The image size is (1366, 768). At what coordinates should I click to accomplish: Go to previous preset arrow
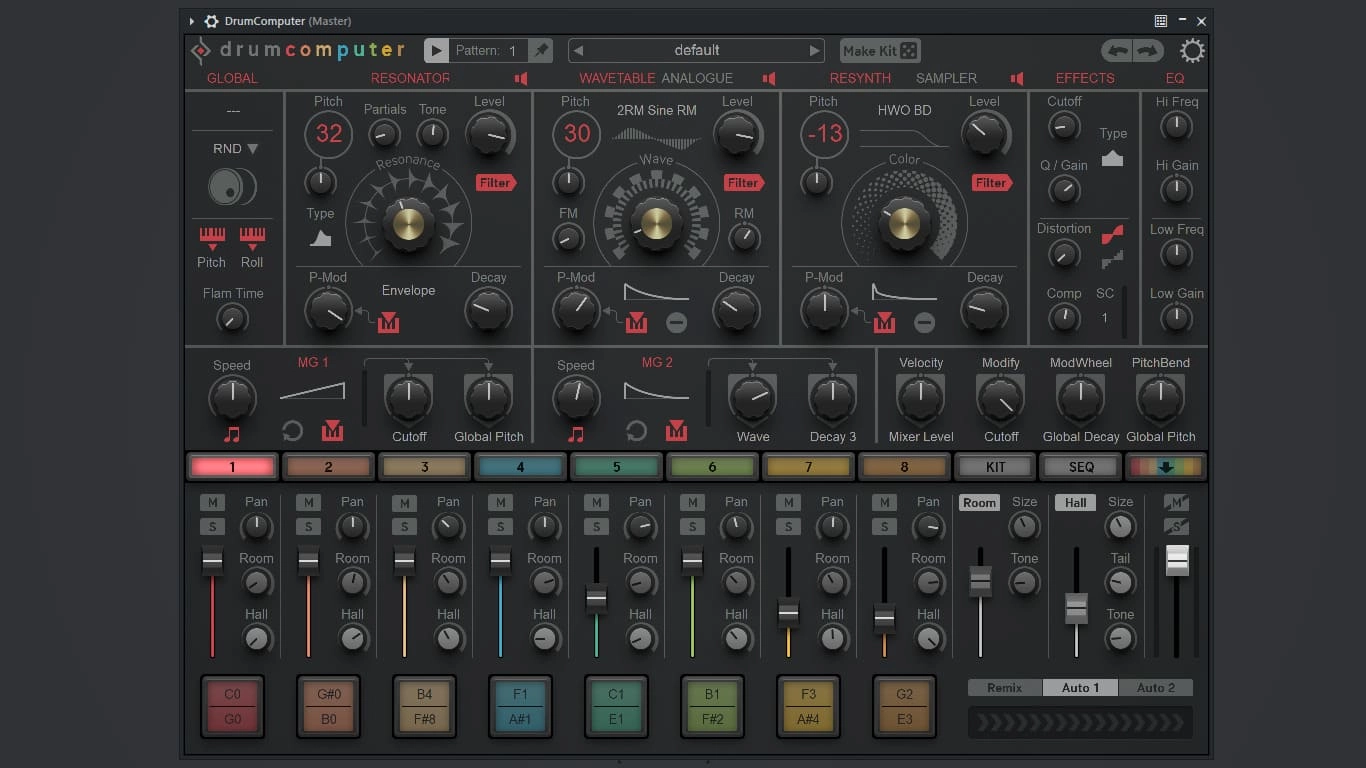578,50
